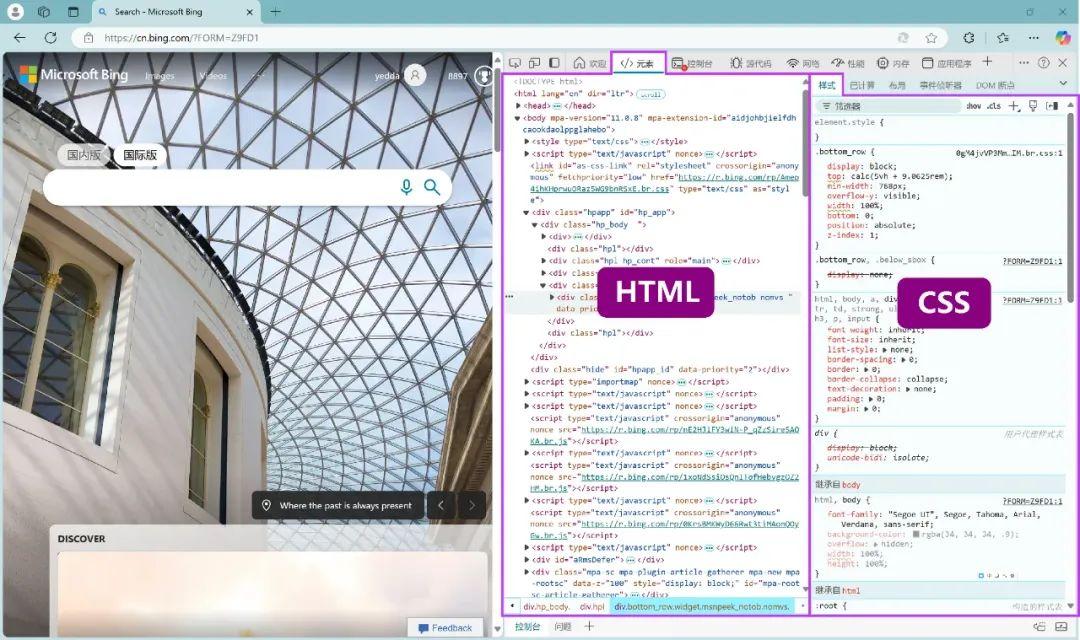Click the browser refresh icon
The image size is (1080, 640).
[50, 38]
